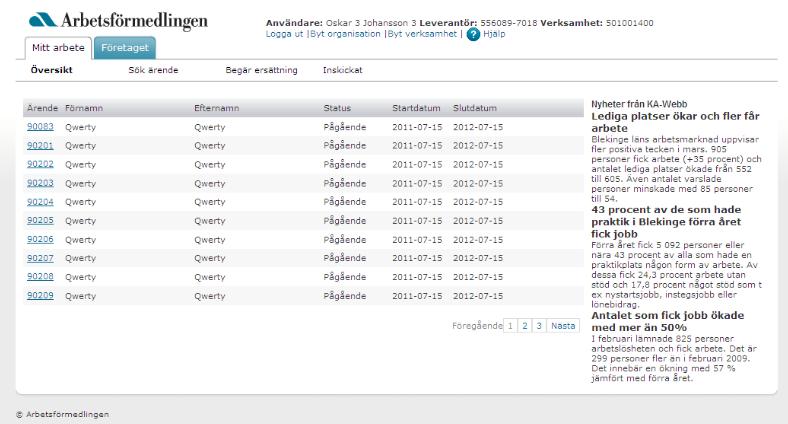788x424 pixels.
Task: Open ärende 90203
Action: [x=40, y=183]
